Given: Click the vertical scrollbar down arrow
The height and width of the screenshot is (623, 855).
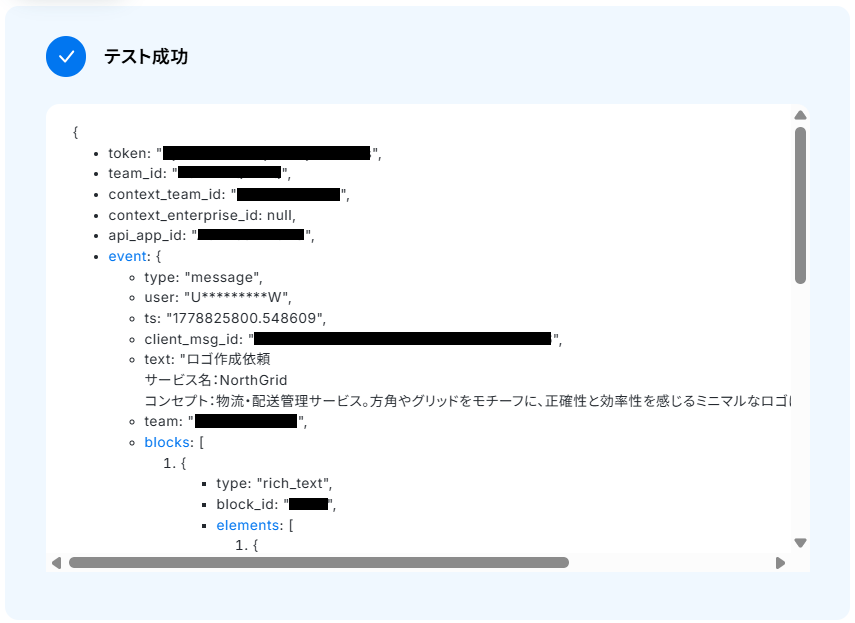Looking at the screenshot, I should coord(800,543).
